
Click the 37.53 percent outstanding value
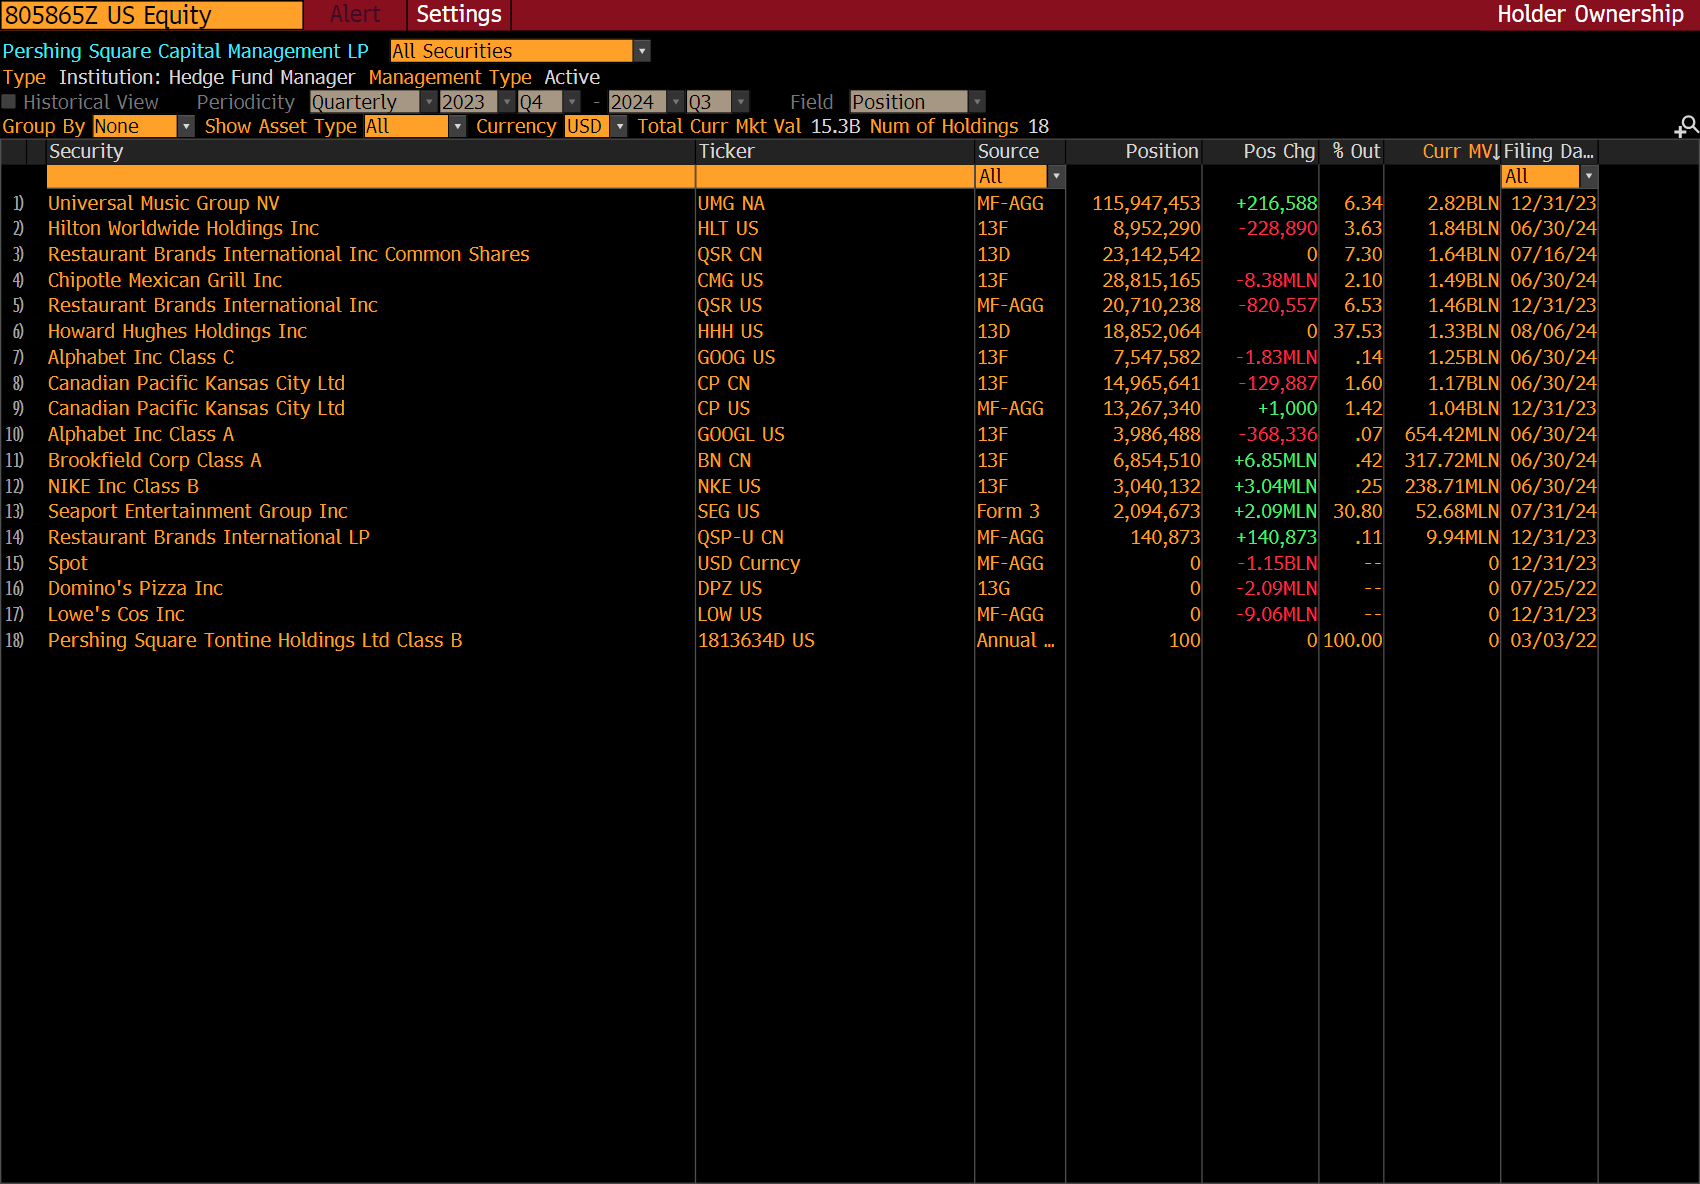tap(1357, 331)
